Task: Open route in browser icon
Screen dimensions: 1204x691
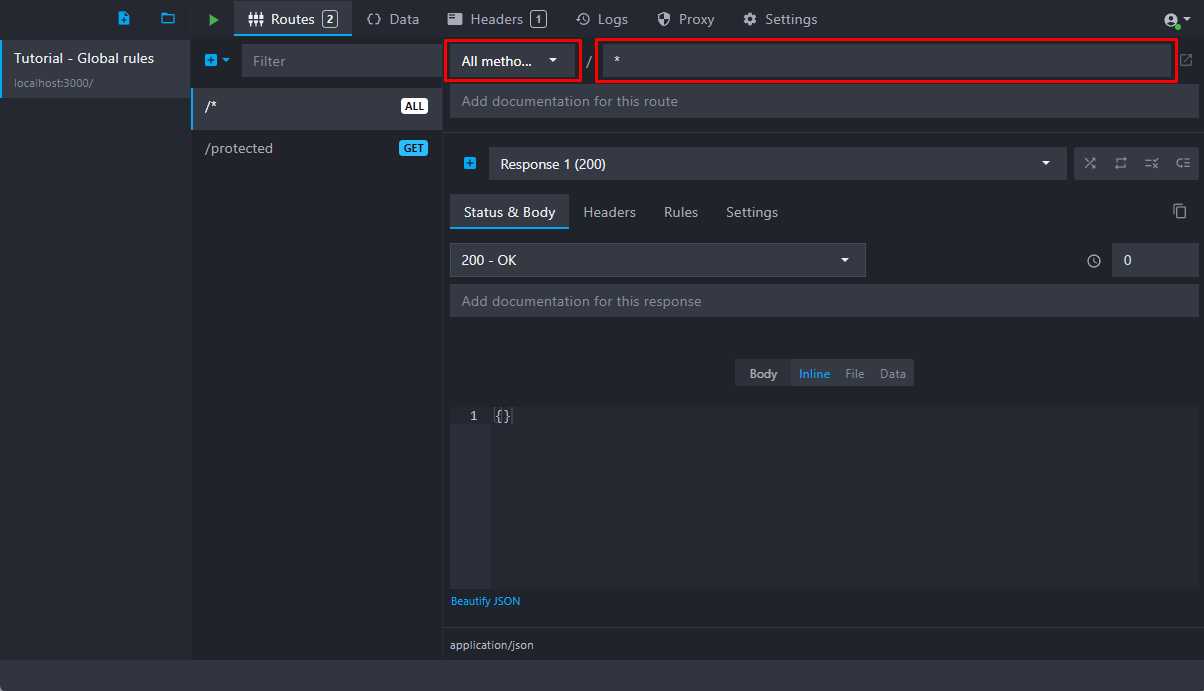Action: tap(1186, 60)
